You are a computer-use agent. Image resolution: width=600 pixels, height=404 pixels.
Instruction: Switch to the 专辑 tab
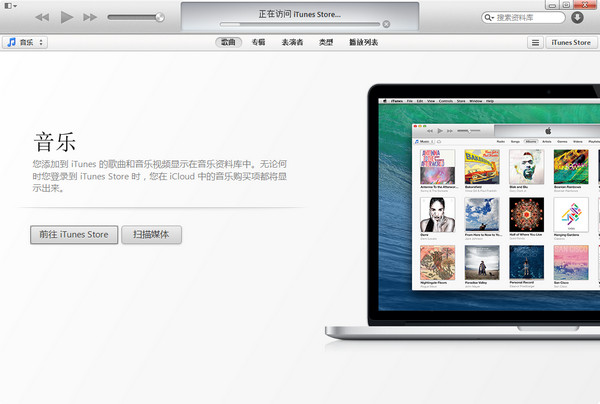(258, 42)
